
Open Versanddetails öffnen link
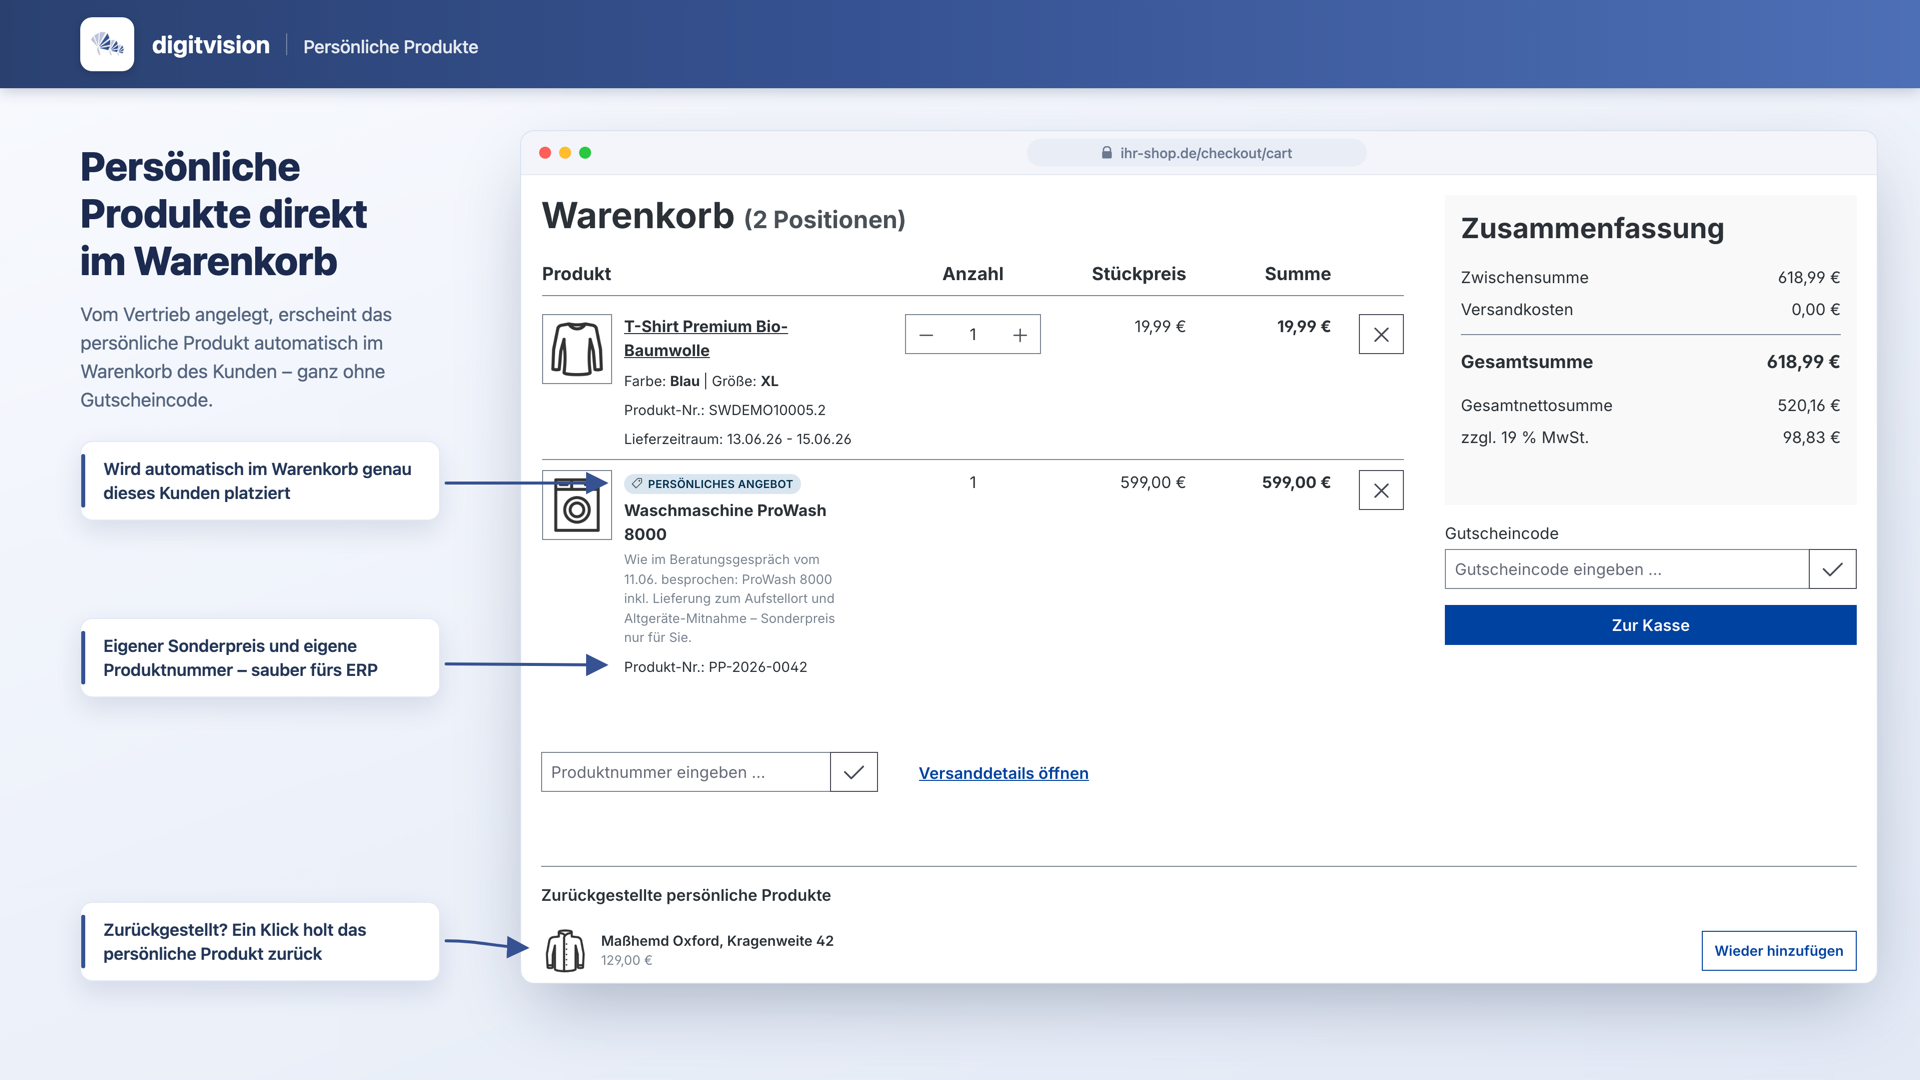tap(1004, 773)
